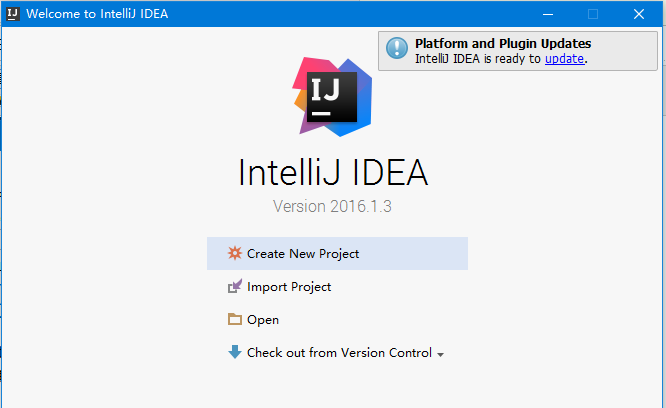This screenshot has height=408, width=666.
Task: Click the large IntelliJ IDEA logo
Action: [x=332, y=97]
